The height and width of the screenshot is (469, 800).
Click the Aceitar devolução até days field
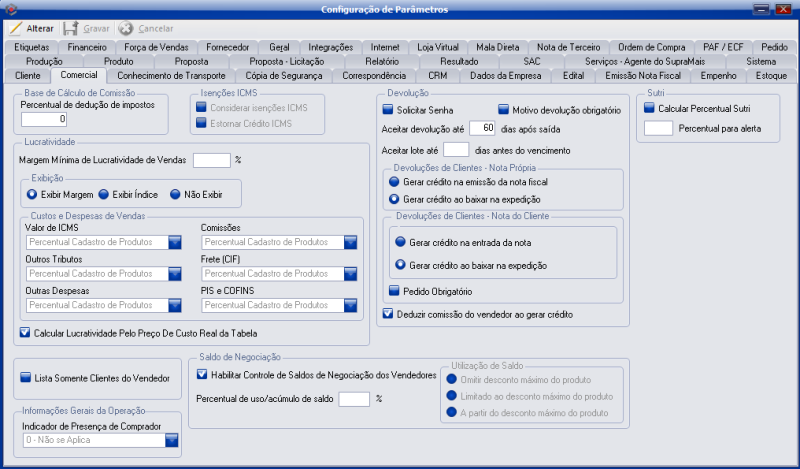pos(482,128)
